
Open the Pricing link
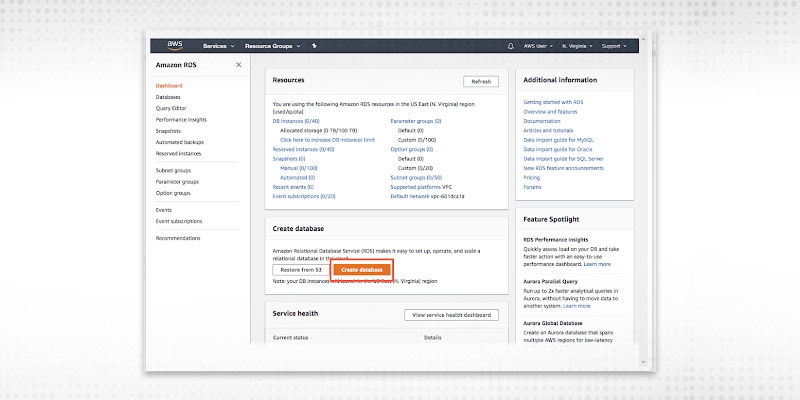pos(532,178)
